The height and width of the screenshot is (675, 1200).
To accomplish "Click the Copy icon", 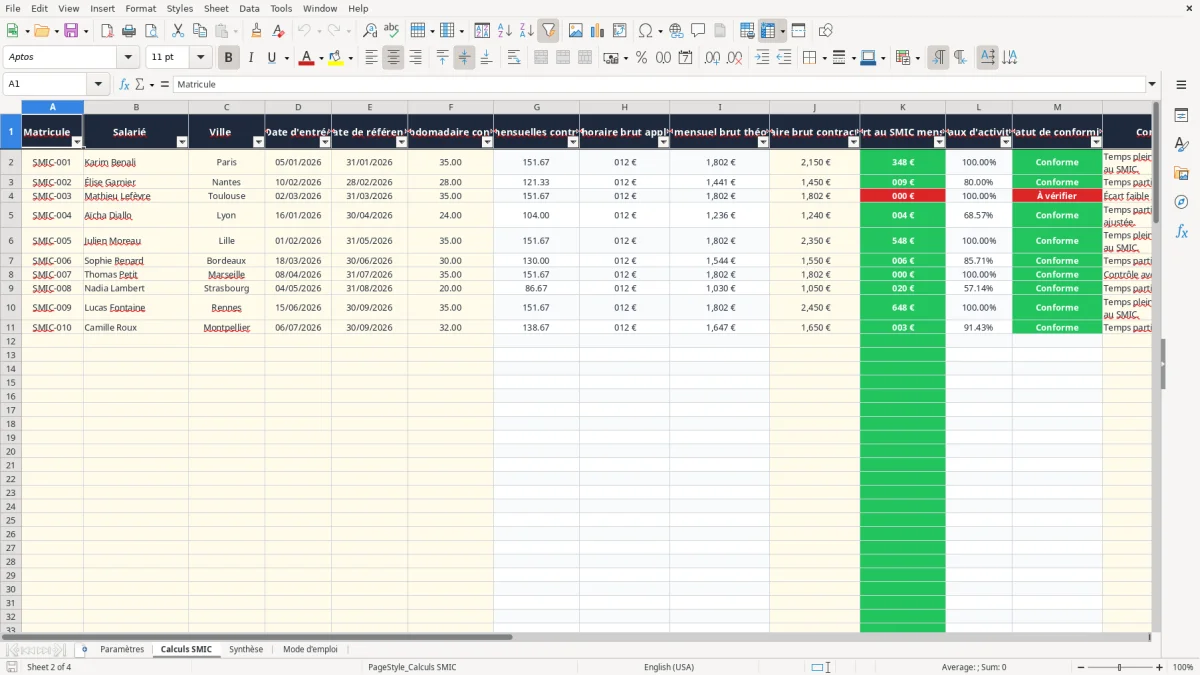I will pyautogui.click(x=200, y=31).
